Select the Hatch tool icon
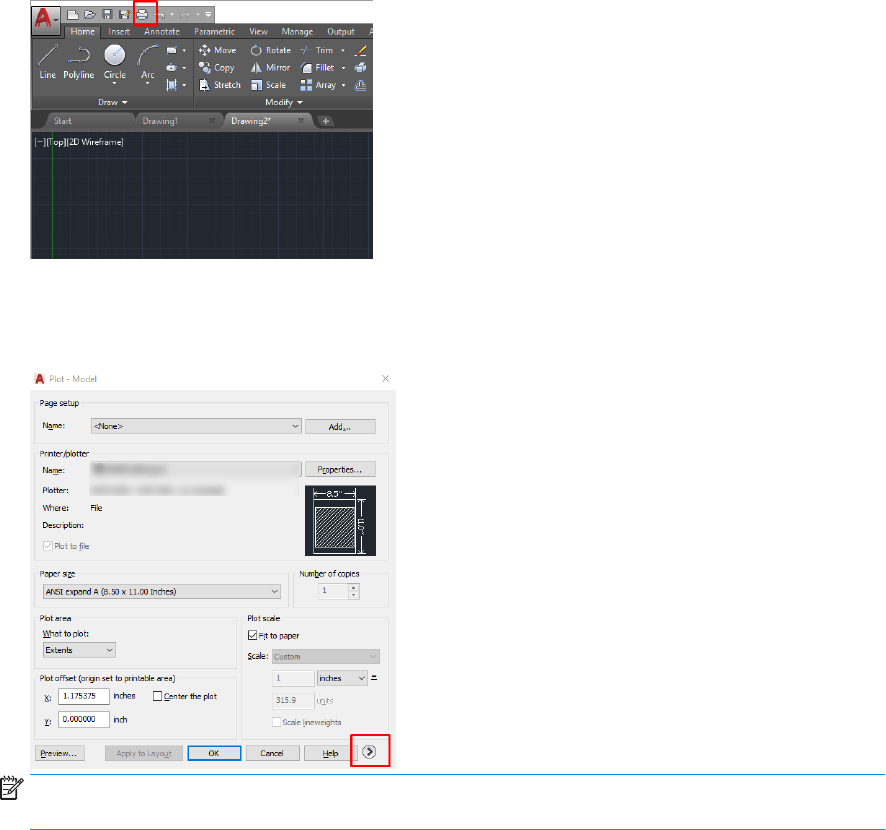This screenshot has width=886, height=830. pos(172,85)
